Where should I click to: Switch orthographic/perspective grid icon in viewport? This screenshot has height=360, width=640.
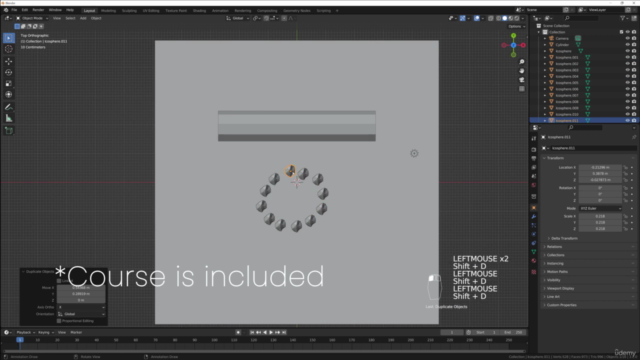click(522, 89)
